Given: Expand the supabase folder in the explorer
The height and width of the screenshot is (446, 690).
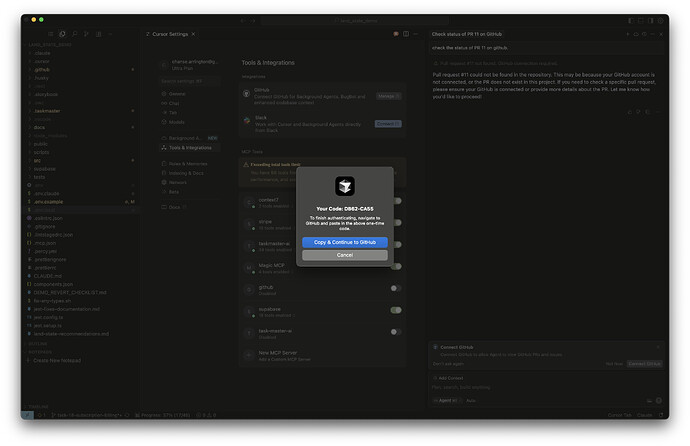Looking at the screenshot, I should pyautogui.click(x=81, y=169).
